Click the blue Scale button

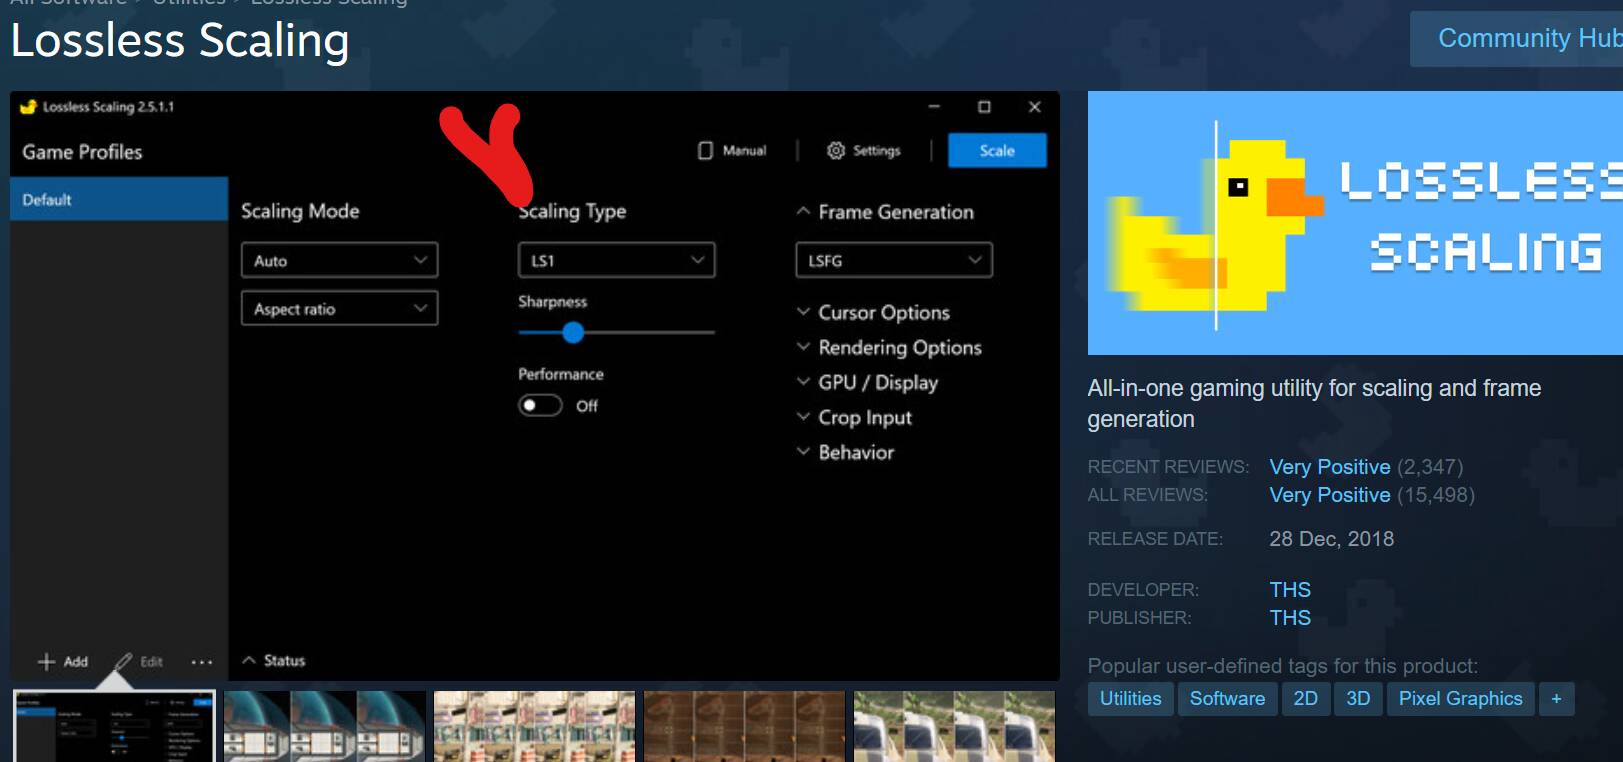[997, 151]
